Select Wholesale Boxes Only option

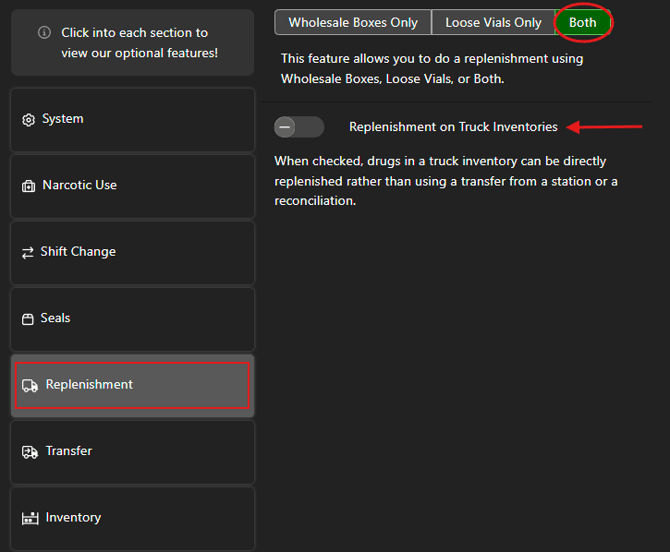tap(353, 22)
